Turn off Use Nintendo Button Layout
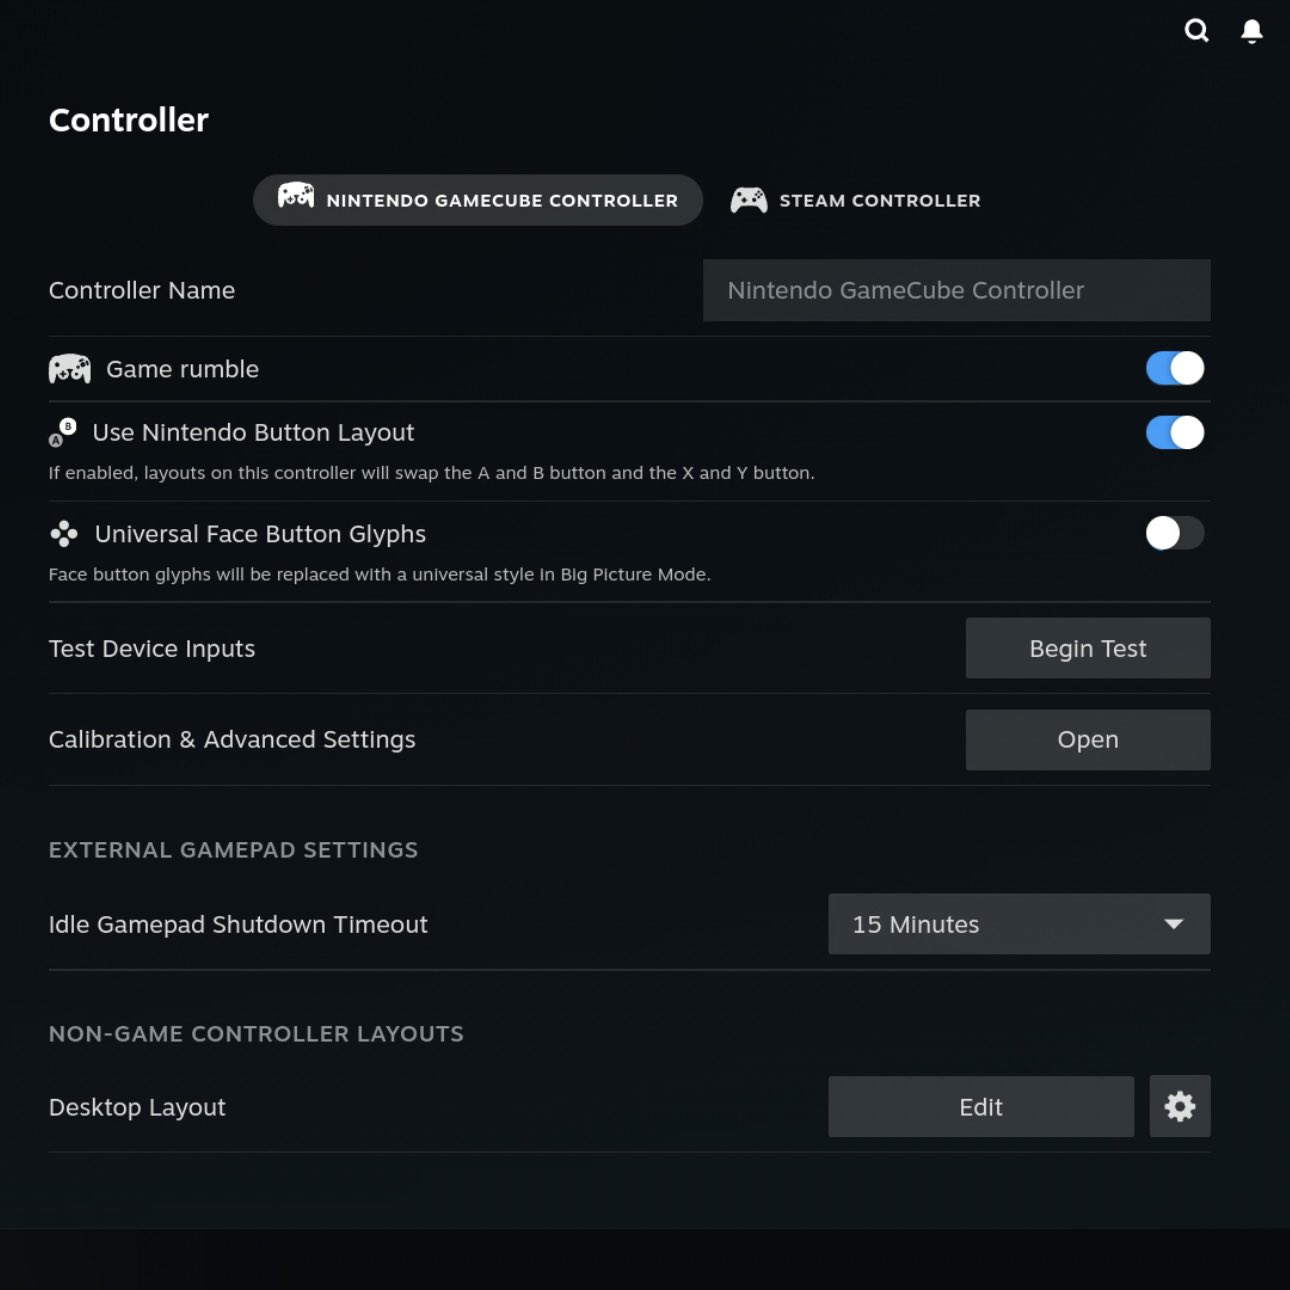 click(x=1174, y=433)
